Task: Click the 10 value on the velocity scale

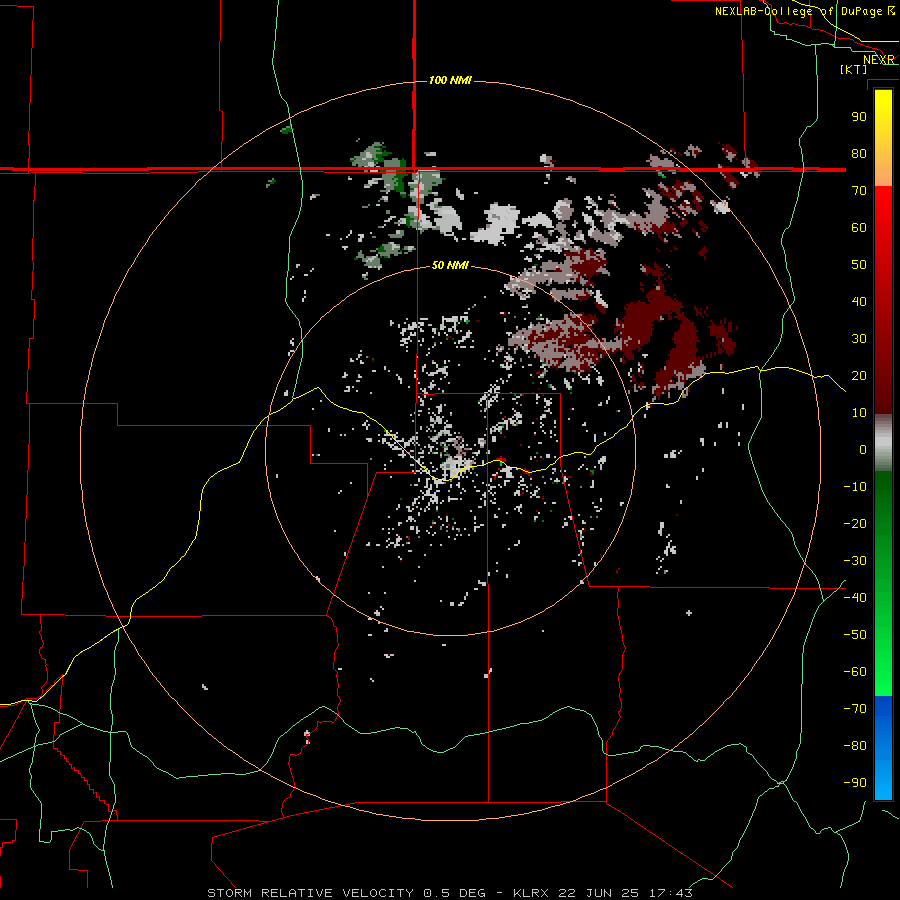Action: coord(859,413)
